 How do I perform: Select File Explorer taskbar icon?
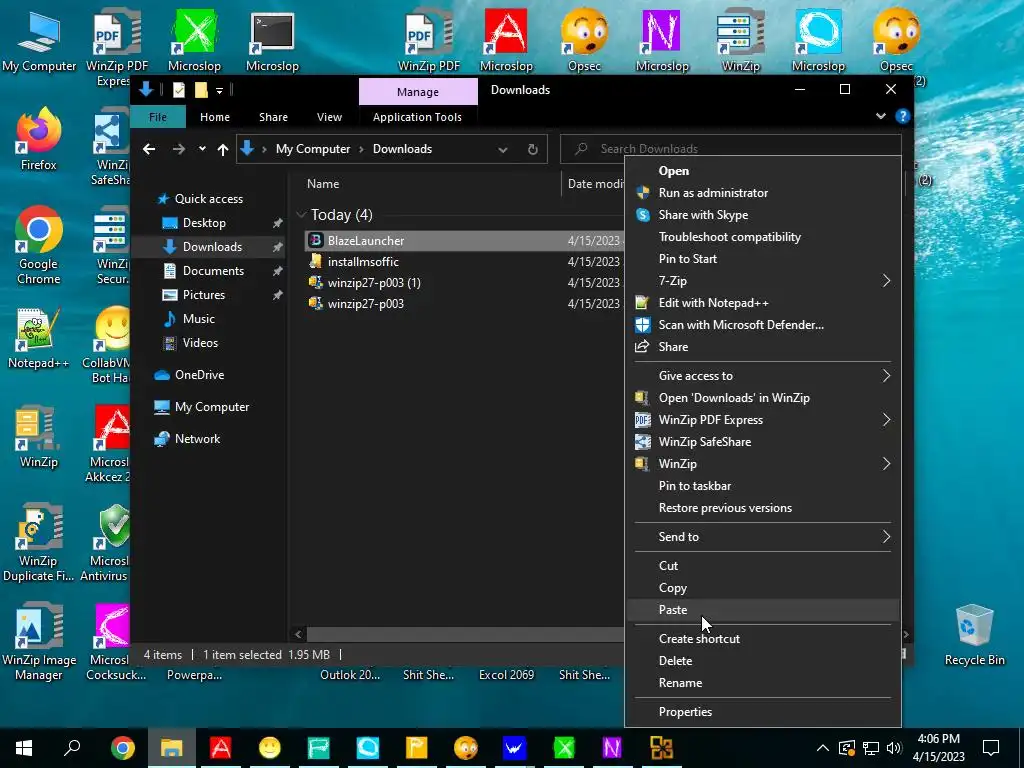point(171,748)
